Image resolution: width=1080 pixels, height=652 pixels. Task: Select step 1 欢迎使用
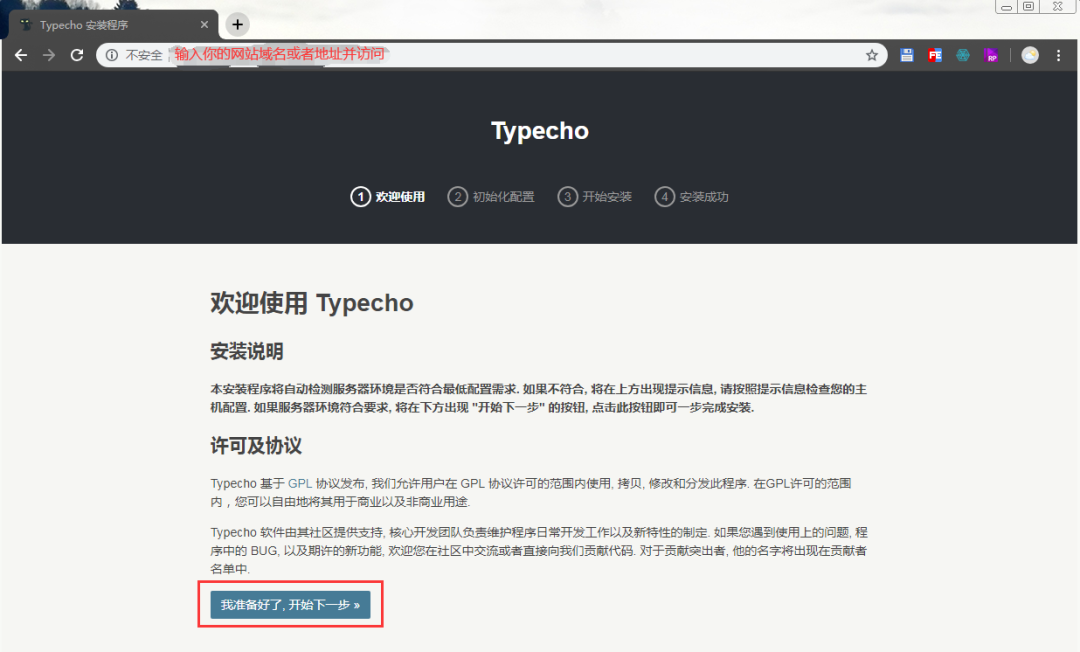388,197
